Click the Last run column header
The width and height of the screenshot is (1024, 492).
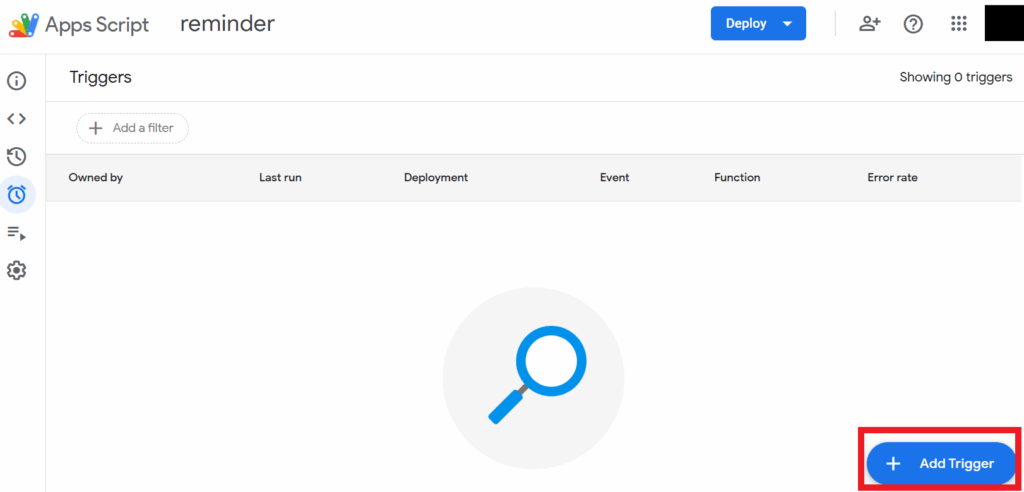tap(280, 178)
